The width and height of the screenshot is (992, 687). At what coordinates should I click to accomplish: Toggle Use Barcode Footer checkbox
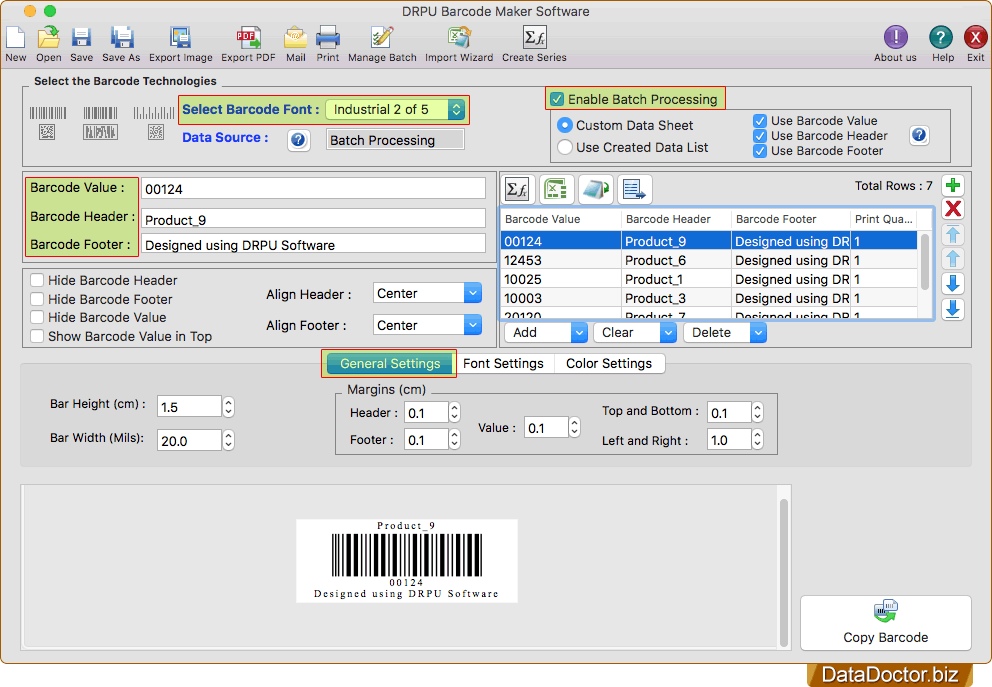[x=760, y=151]
